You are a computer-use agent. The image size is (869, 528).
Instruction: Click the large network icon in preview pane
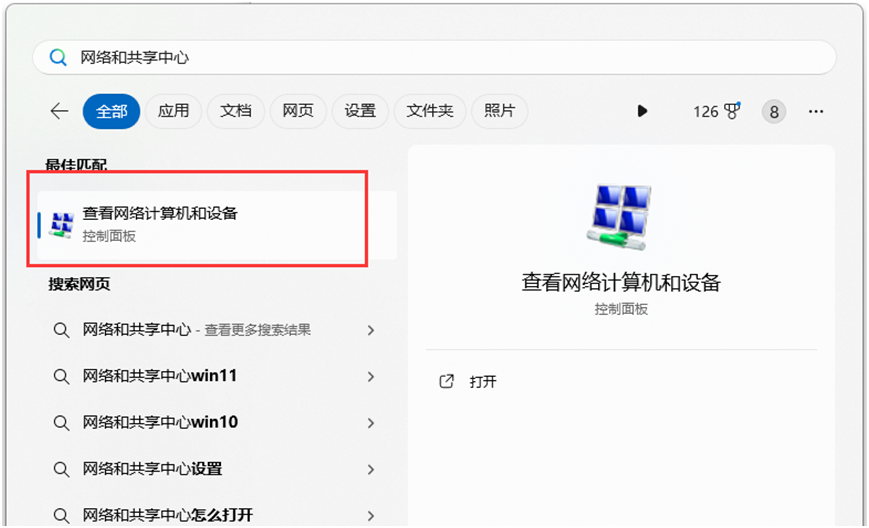click(x=620, y=217)
